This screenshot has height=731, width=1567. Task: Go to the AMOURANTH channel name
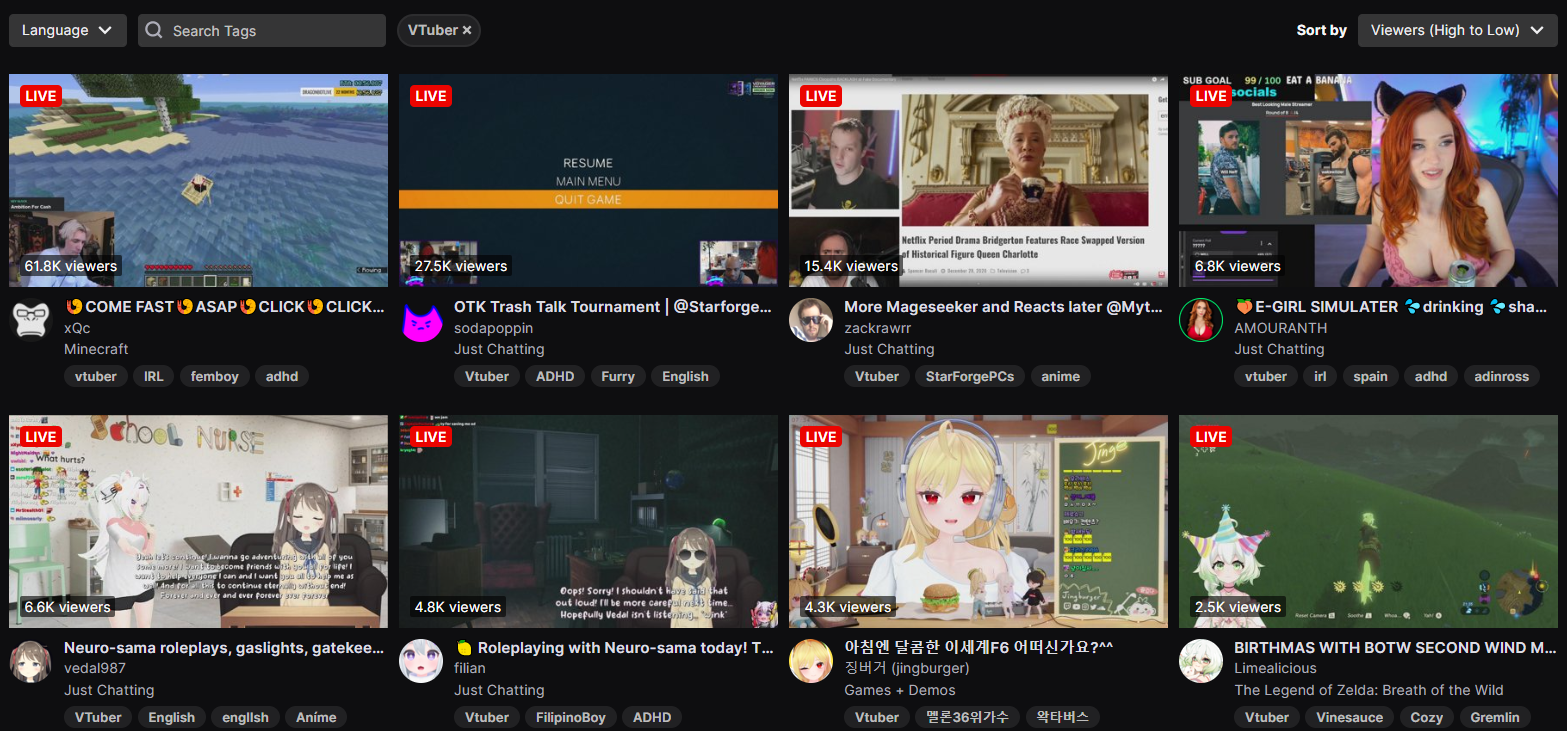(x=1281, y=328)
